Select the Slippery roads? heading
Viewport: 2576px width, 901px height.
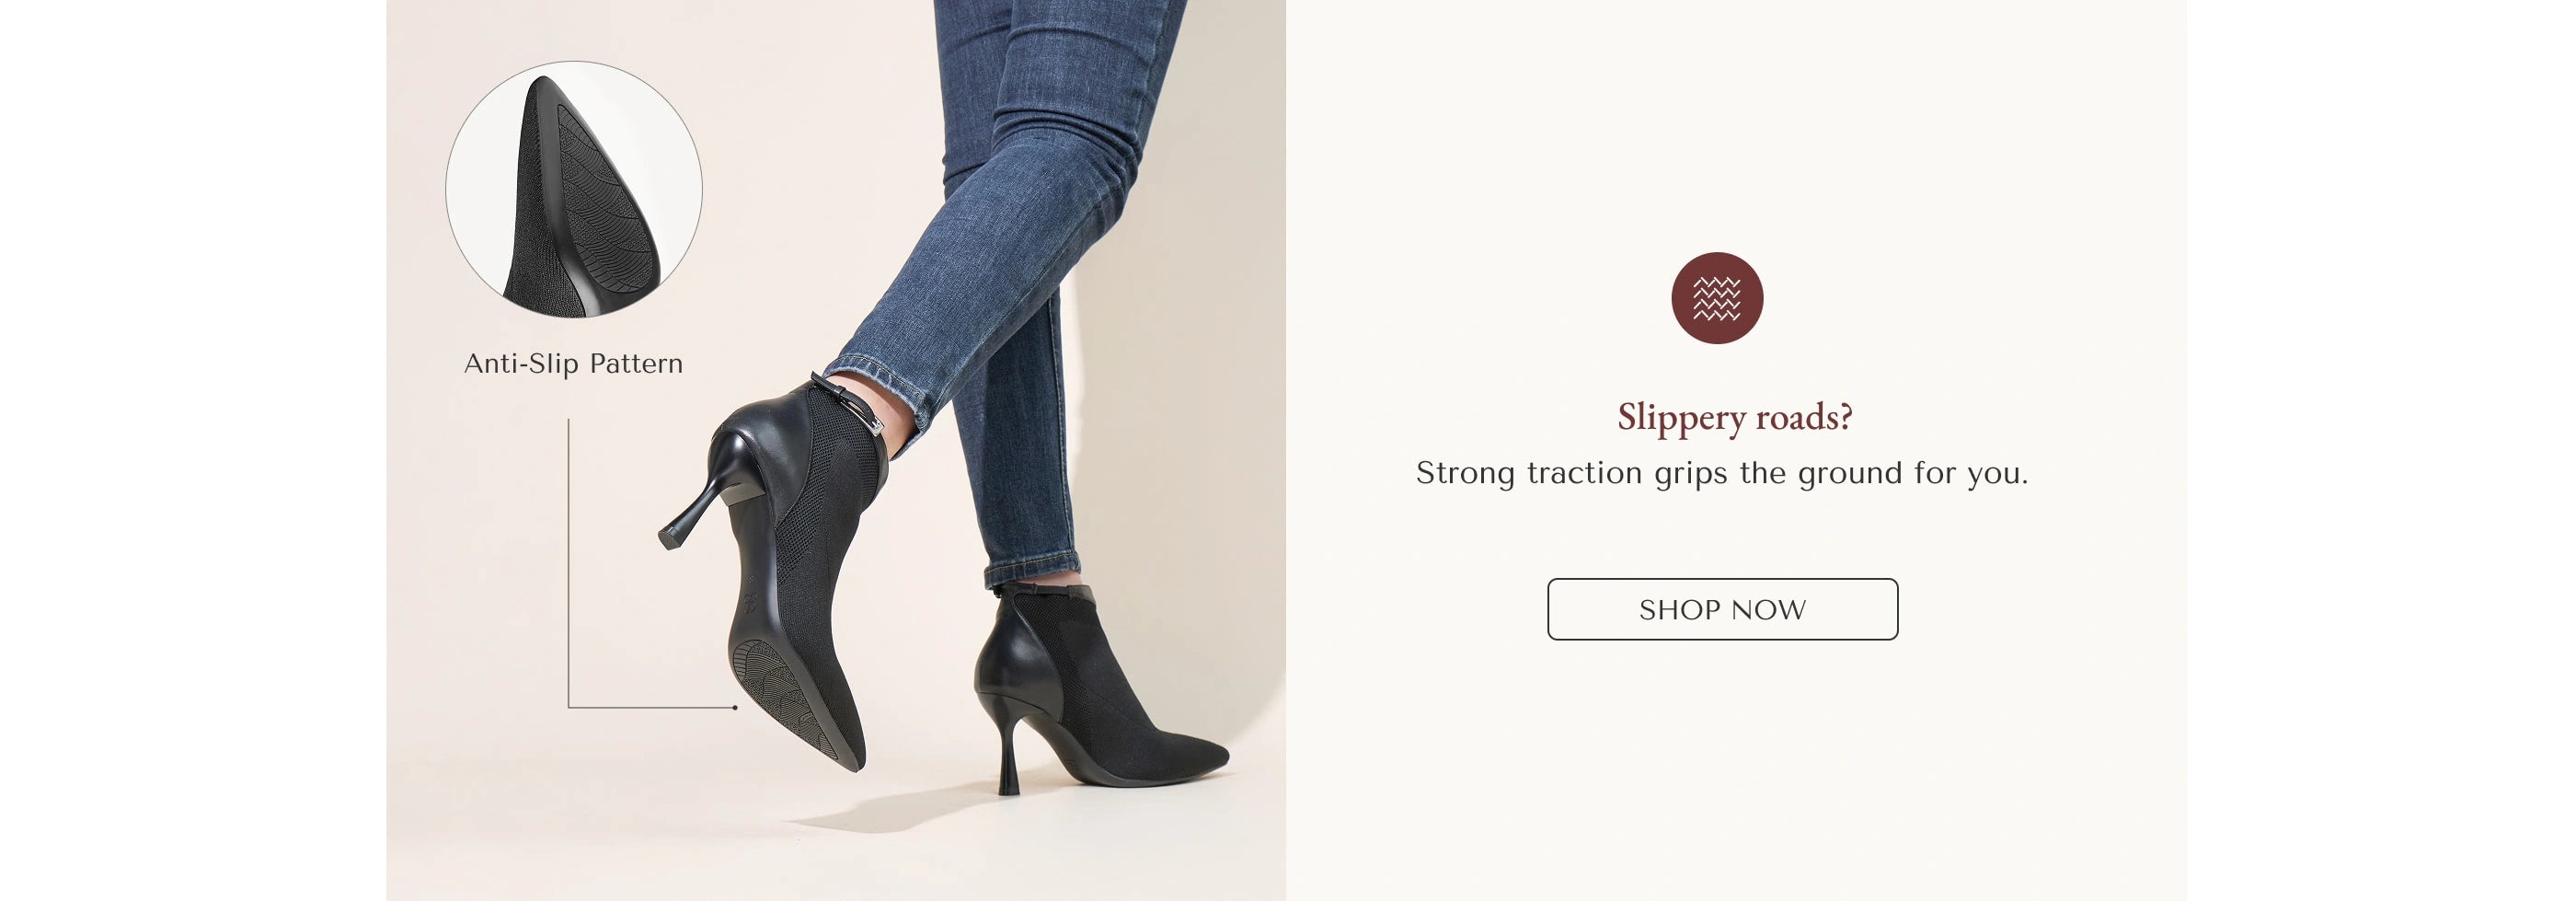[1735, 417]
